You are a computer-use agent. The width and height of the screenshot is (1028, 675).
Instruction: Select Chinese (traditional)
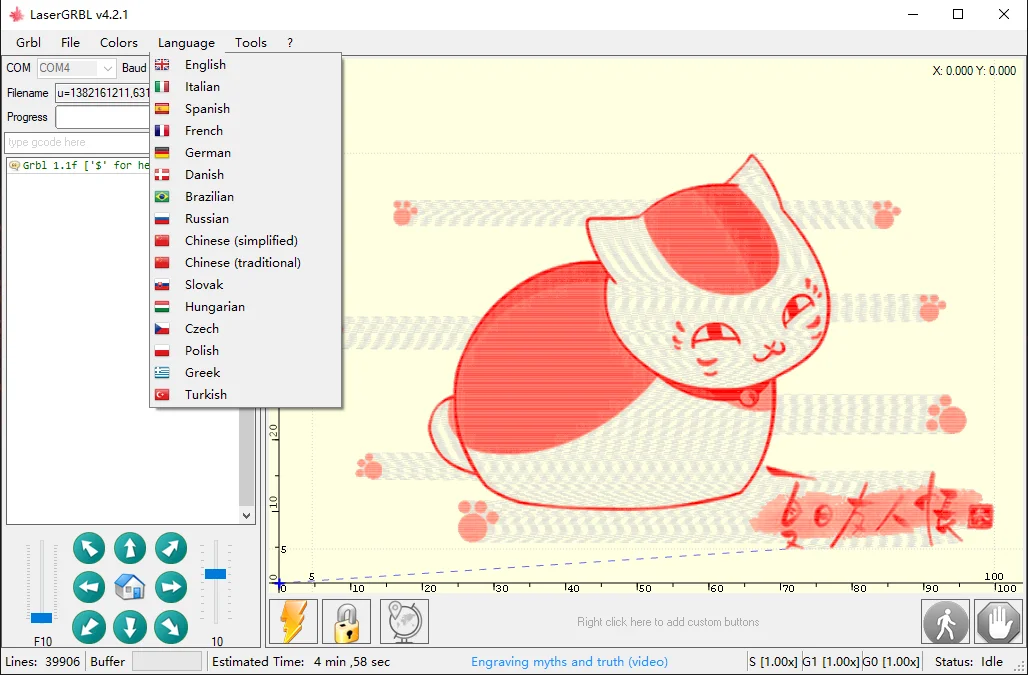point(245,262)
